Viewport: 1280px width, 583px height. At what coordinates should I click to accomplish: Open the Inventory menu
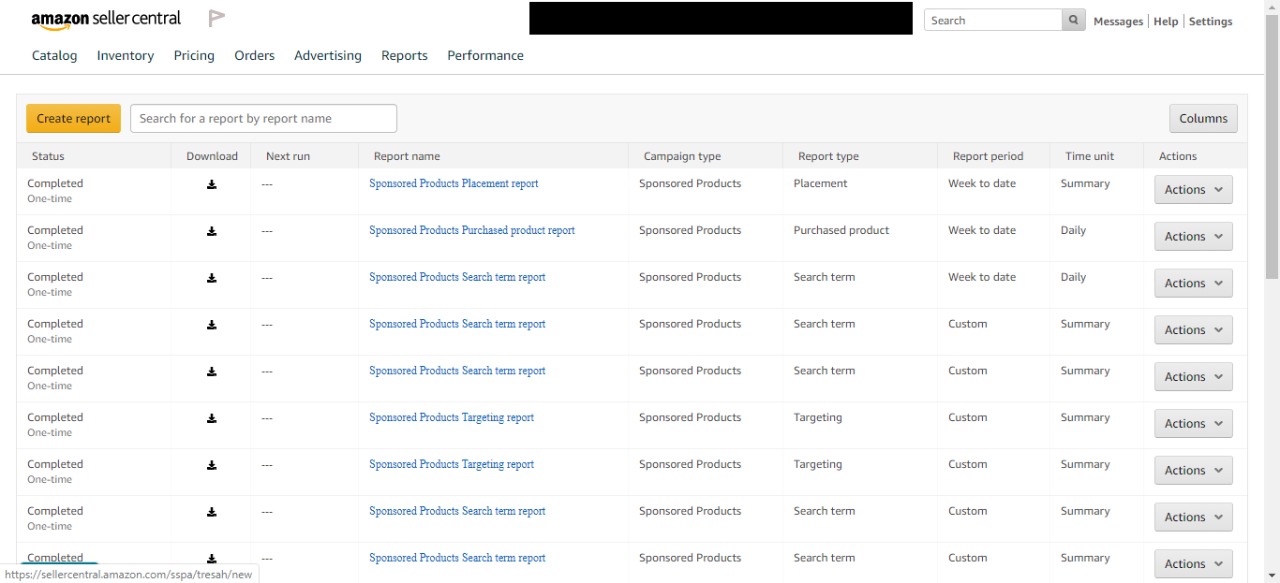click(x=125, y=56)
